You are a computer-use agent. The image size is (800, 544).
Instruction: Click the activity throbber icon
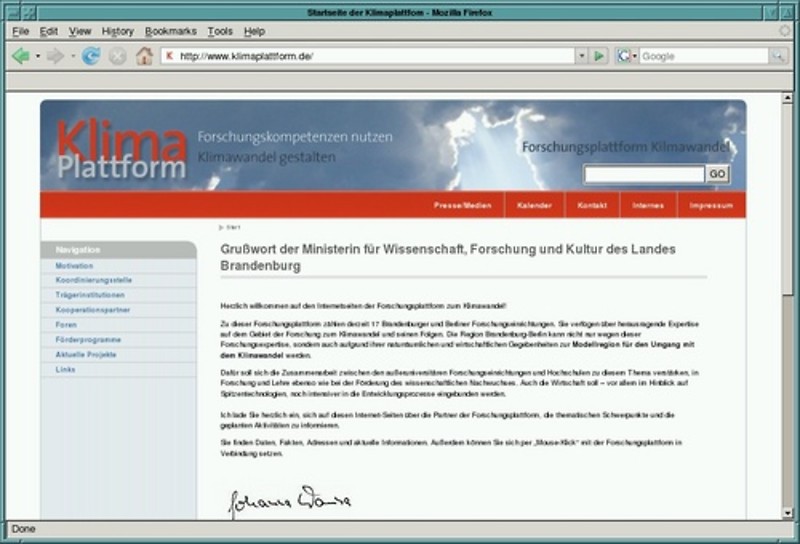(785, 31)
